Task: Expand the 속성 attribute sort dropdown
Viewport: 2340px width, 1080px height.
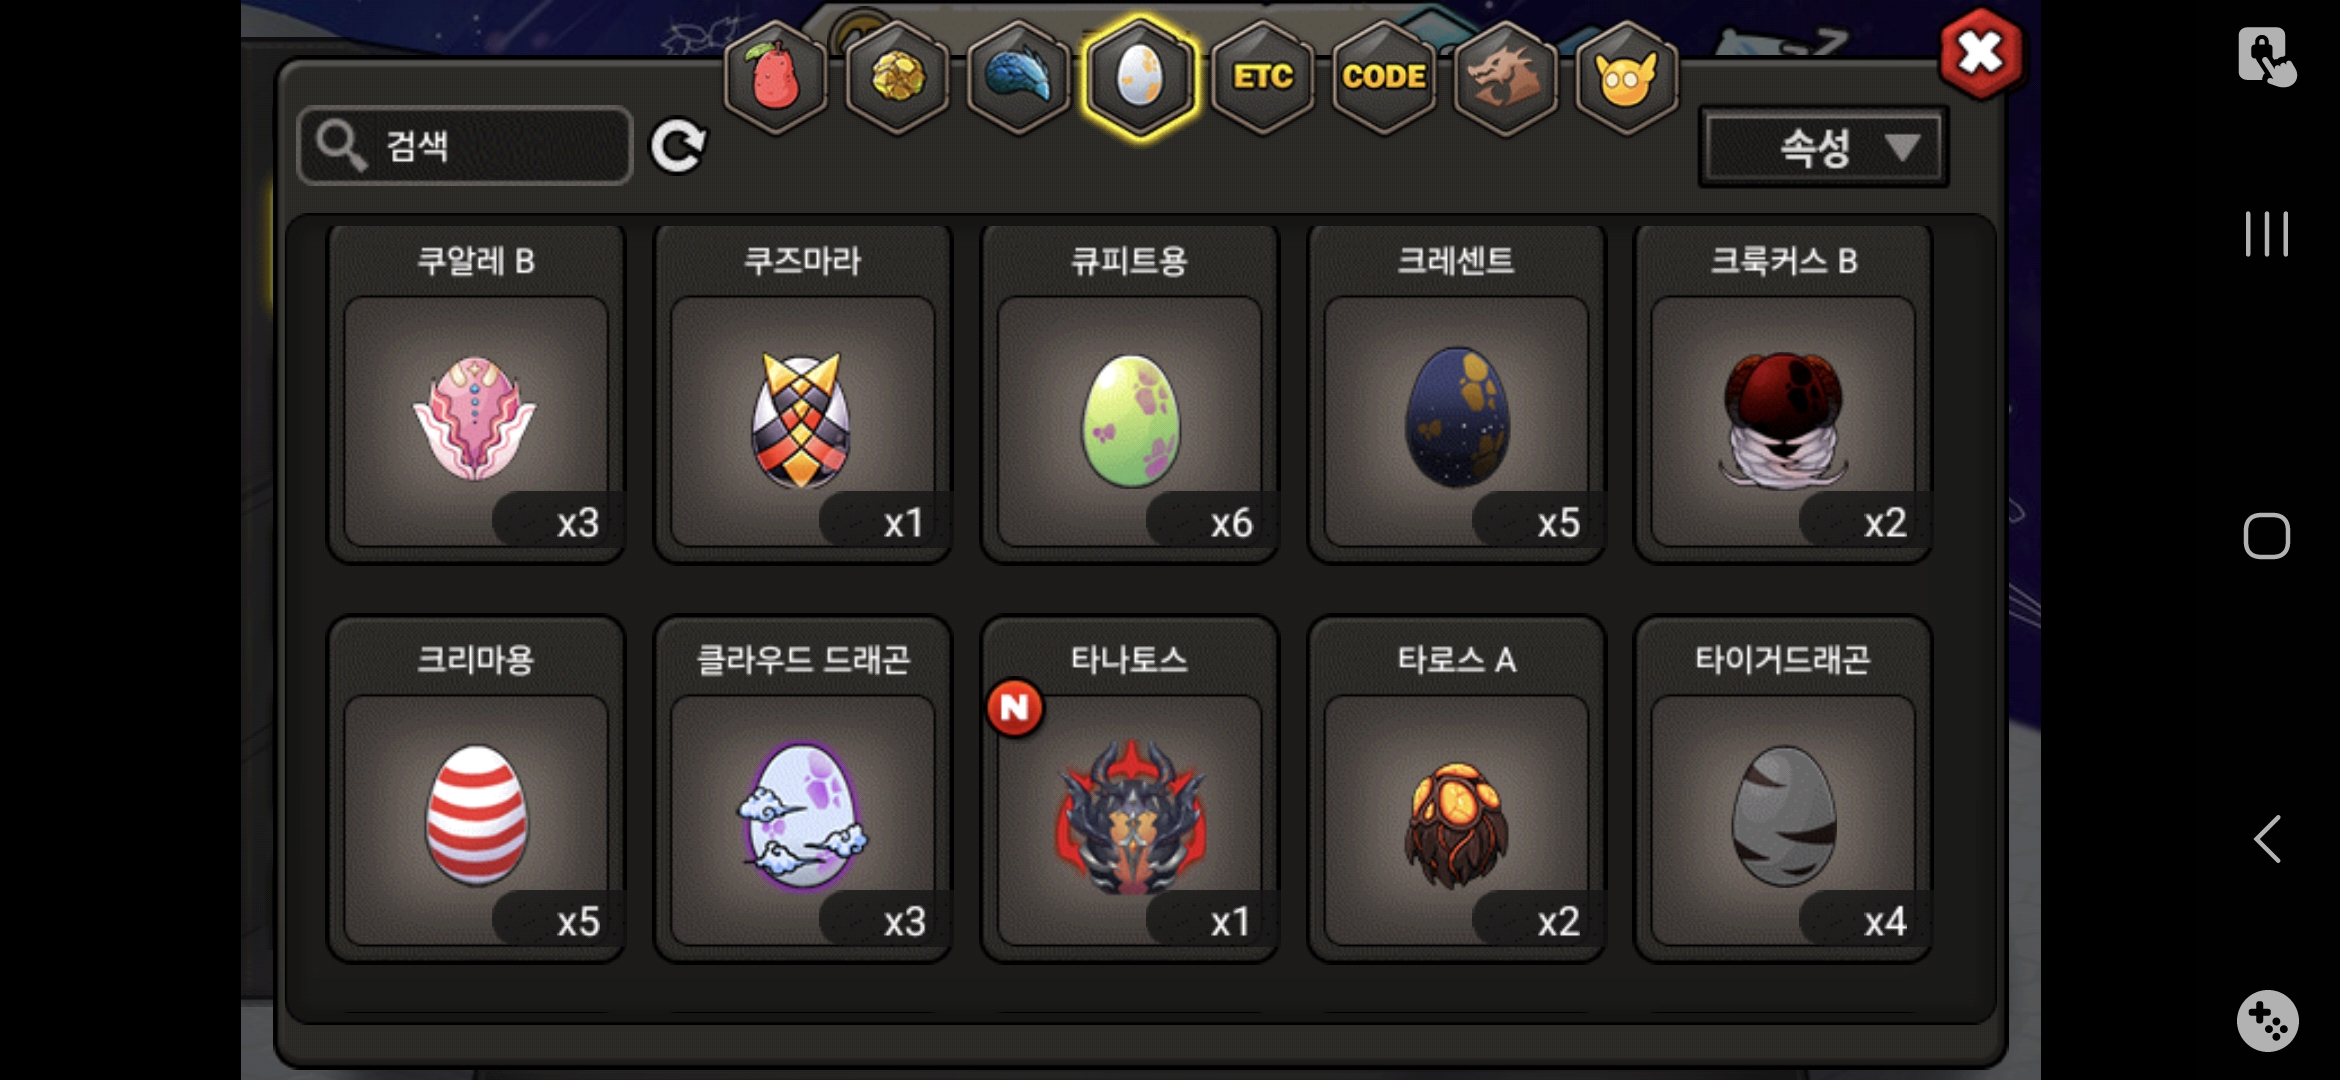Action: pos(1824,147)
